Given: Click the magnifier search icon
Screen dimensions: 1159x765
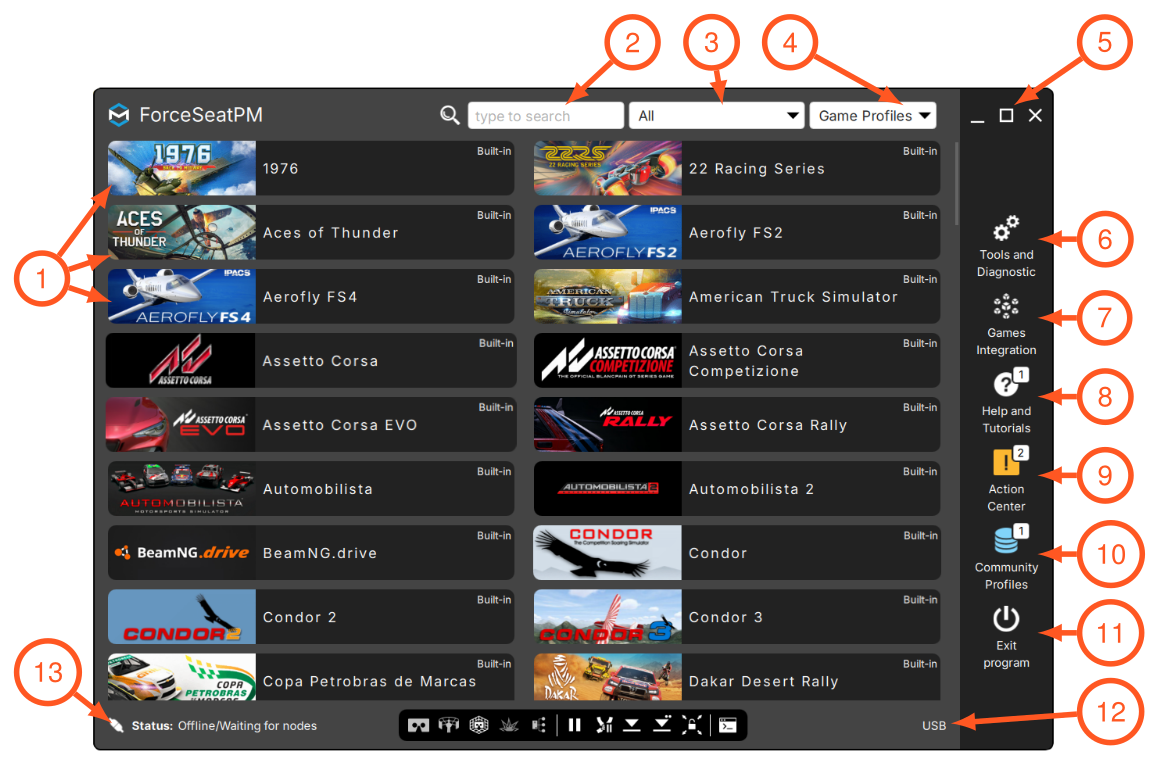Looking at the screenshot, I should [x=449, y=115].
